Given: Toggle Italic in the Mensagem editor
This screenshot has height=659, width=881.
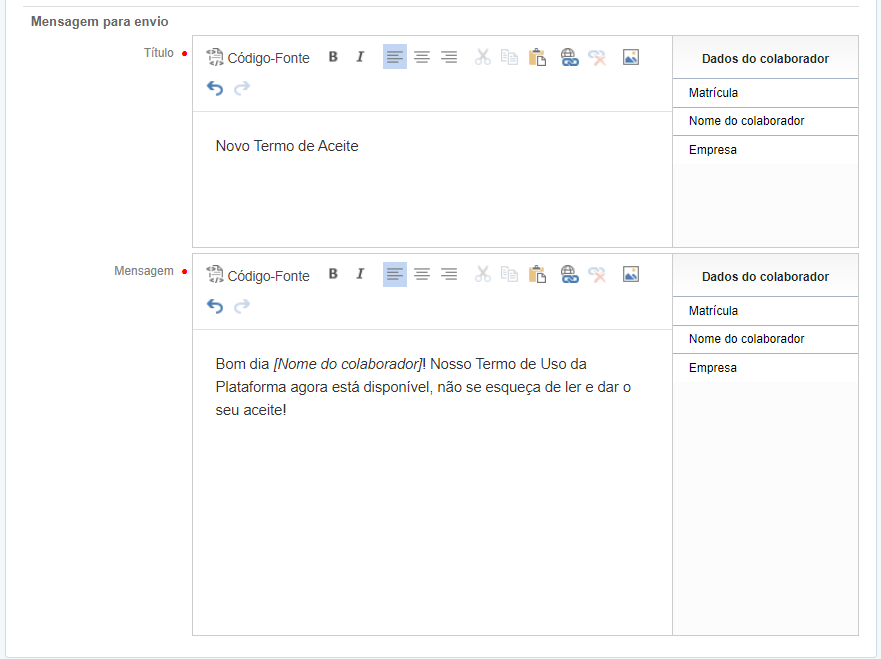Looking at the screenshot, I should coord(360,275).
